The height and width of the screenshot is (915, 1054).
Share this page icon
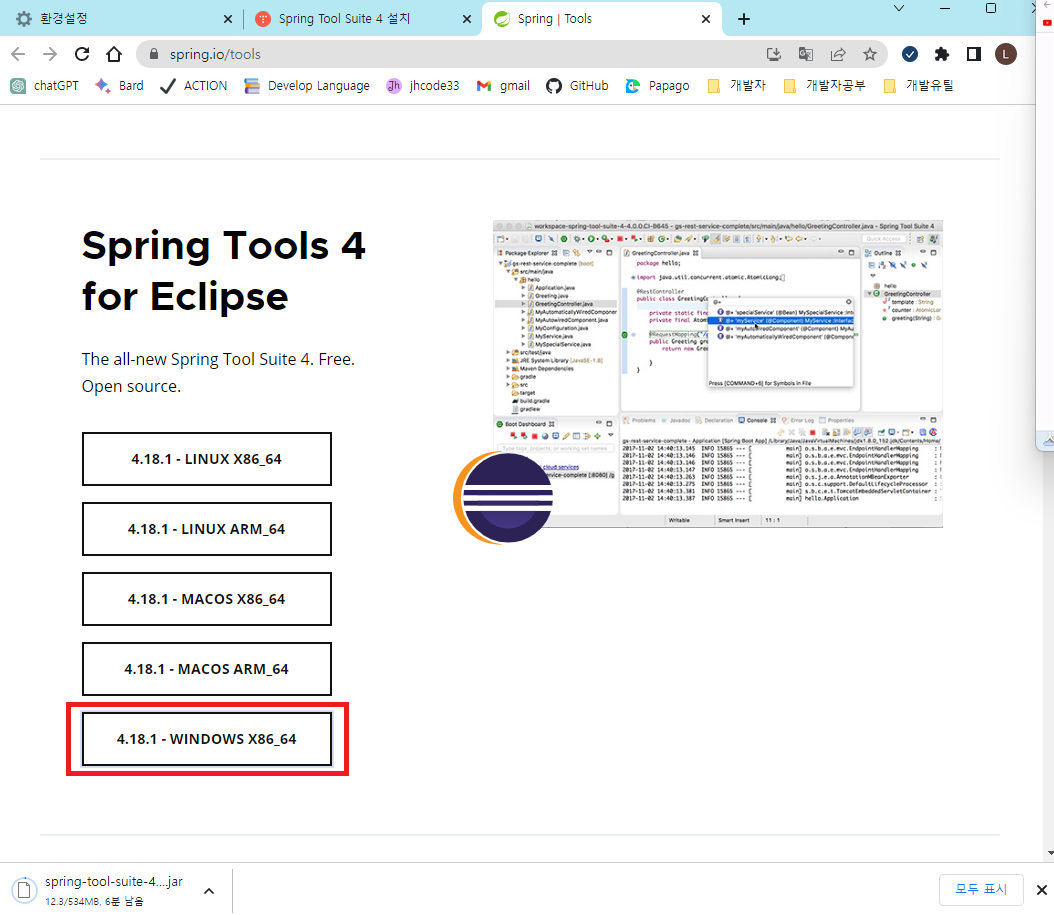[838, 54]
